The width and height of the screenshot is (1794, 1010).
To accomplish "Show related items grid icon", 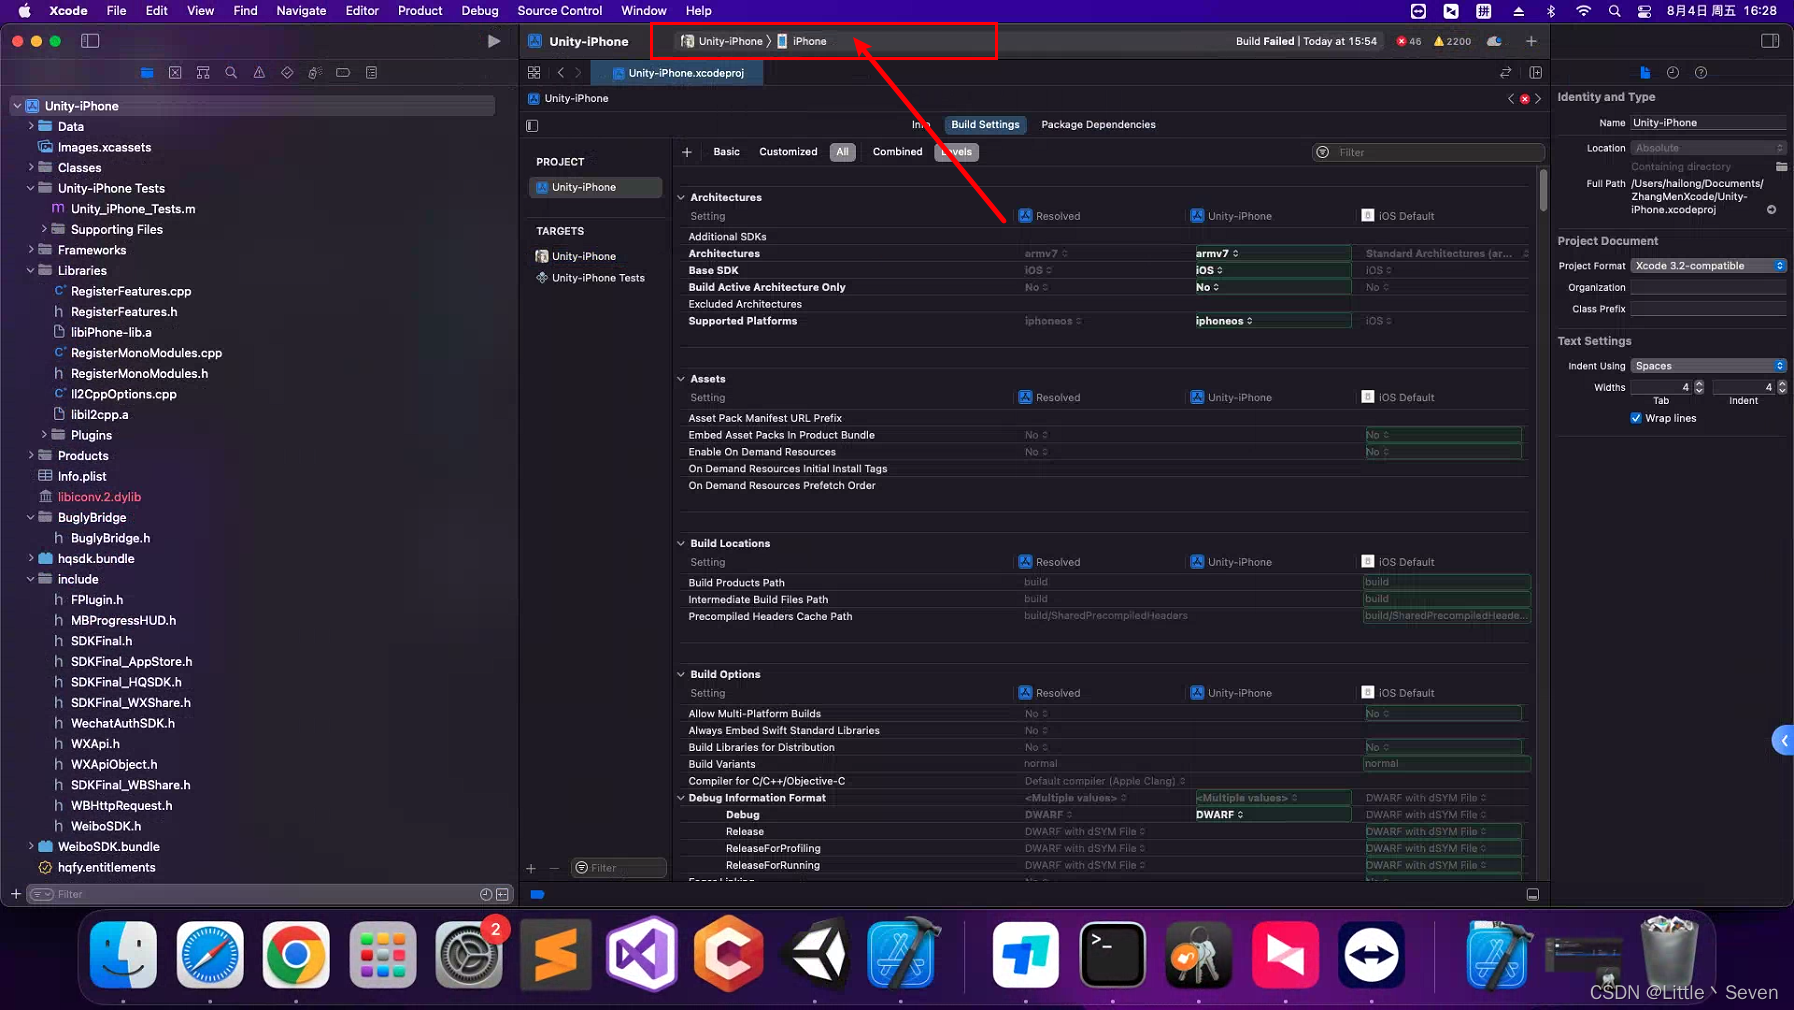I will click(x=534, y=73).
